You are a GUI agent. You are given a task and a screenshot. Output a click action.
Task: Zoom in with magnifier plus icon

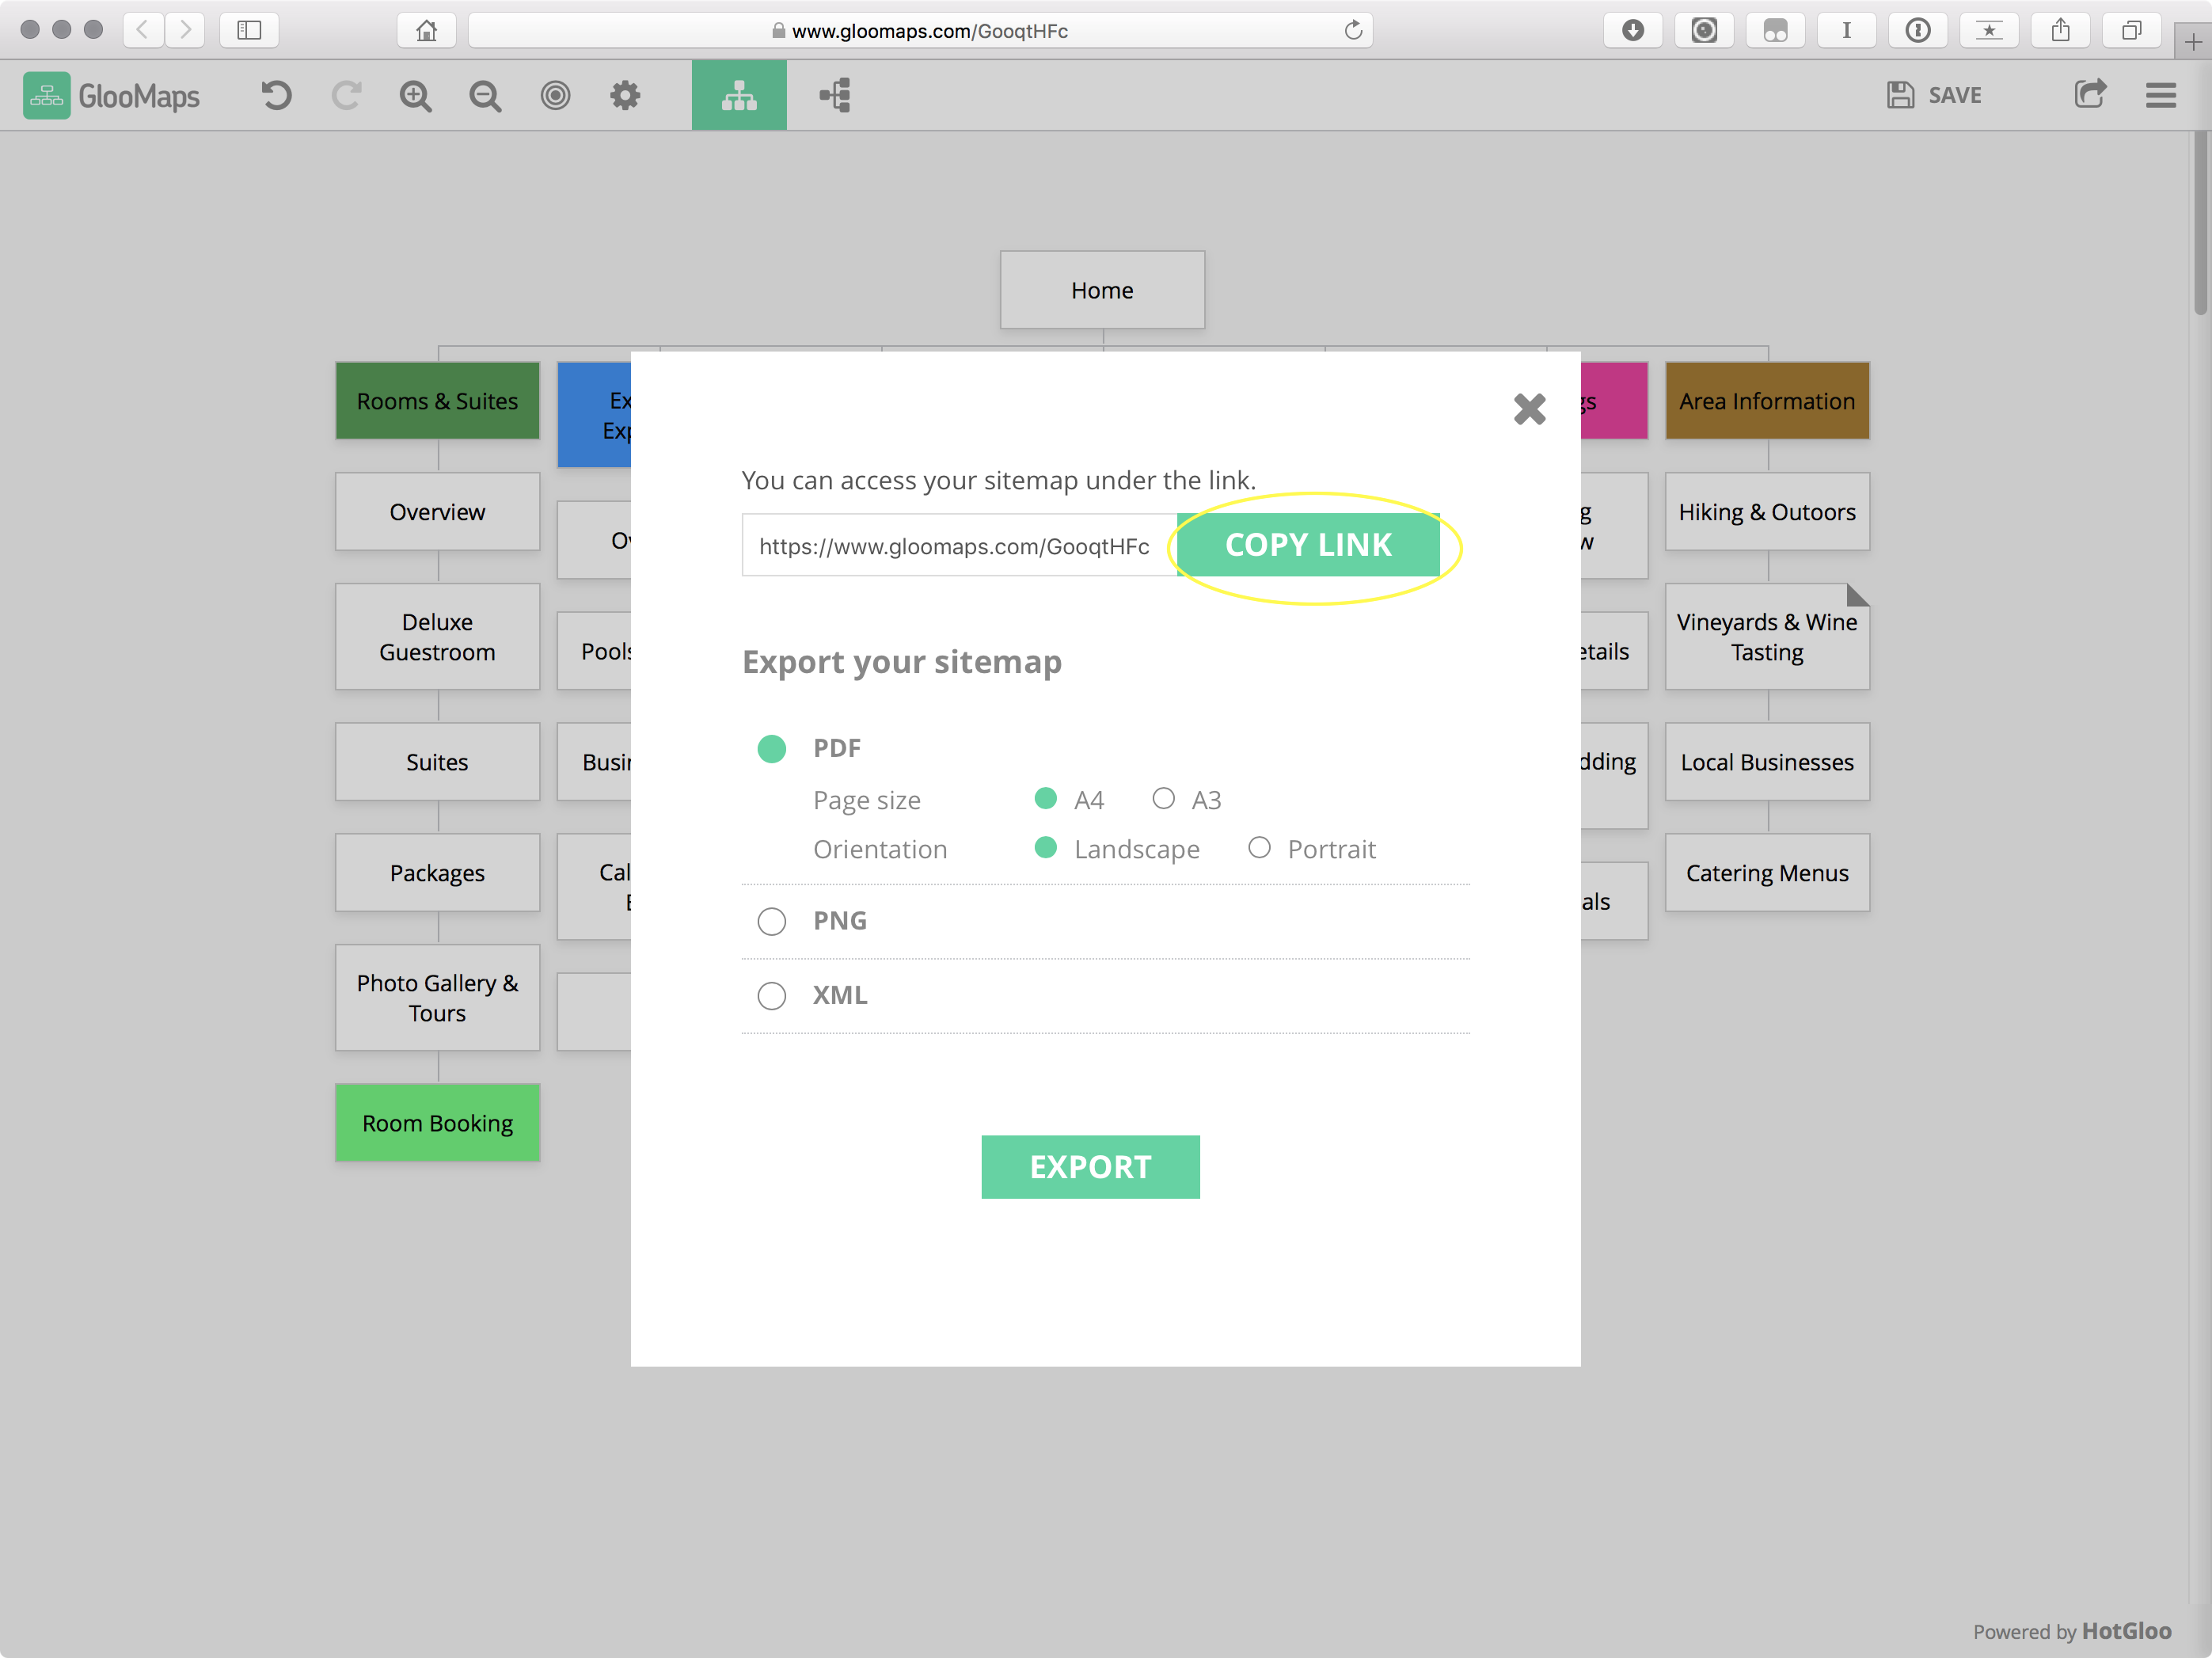click(x=416, y=96)
